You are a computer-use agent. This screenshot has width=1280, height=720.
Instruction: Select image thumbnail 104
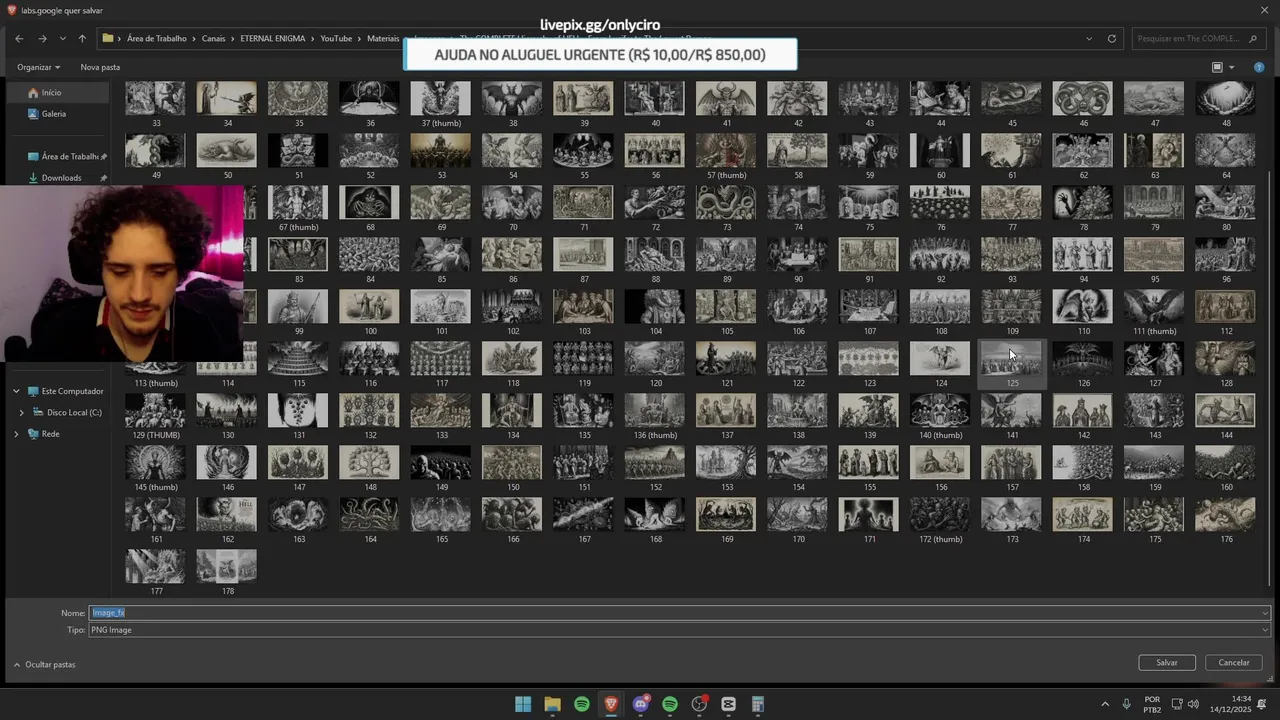(655, 313)
